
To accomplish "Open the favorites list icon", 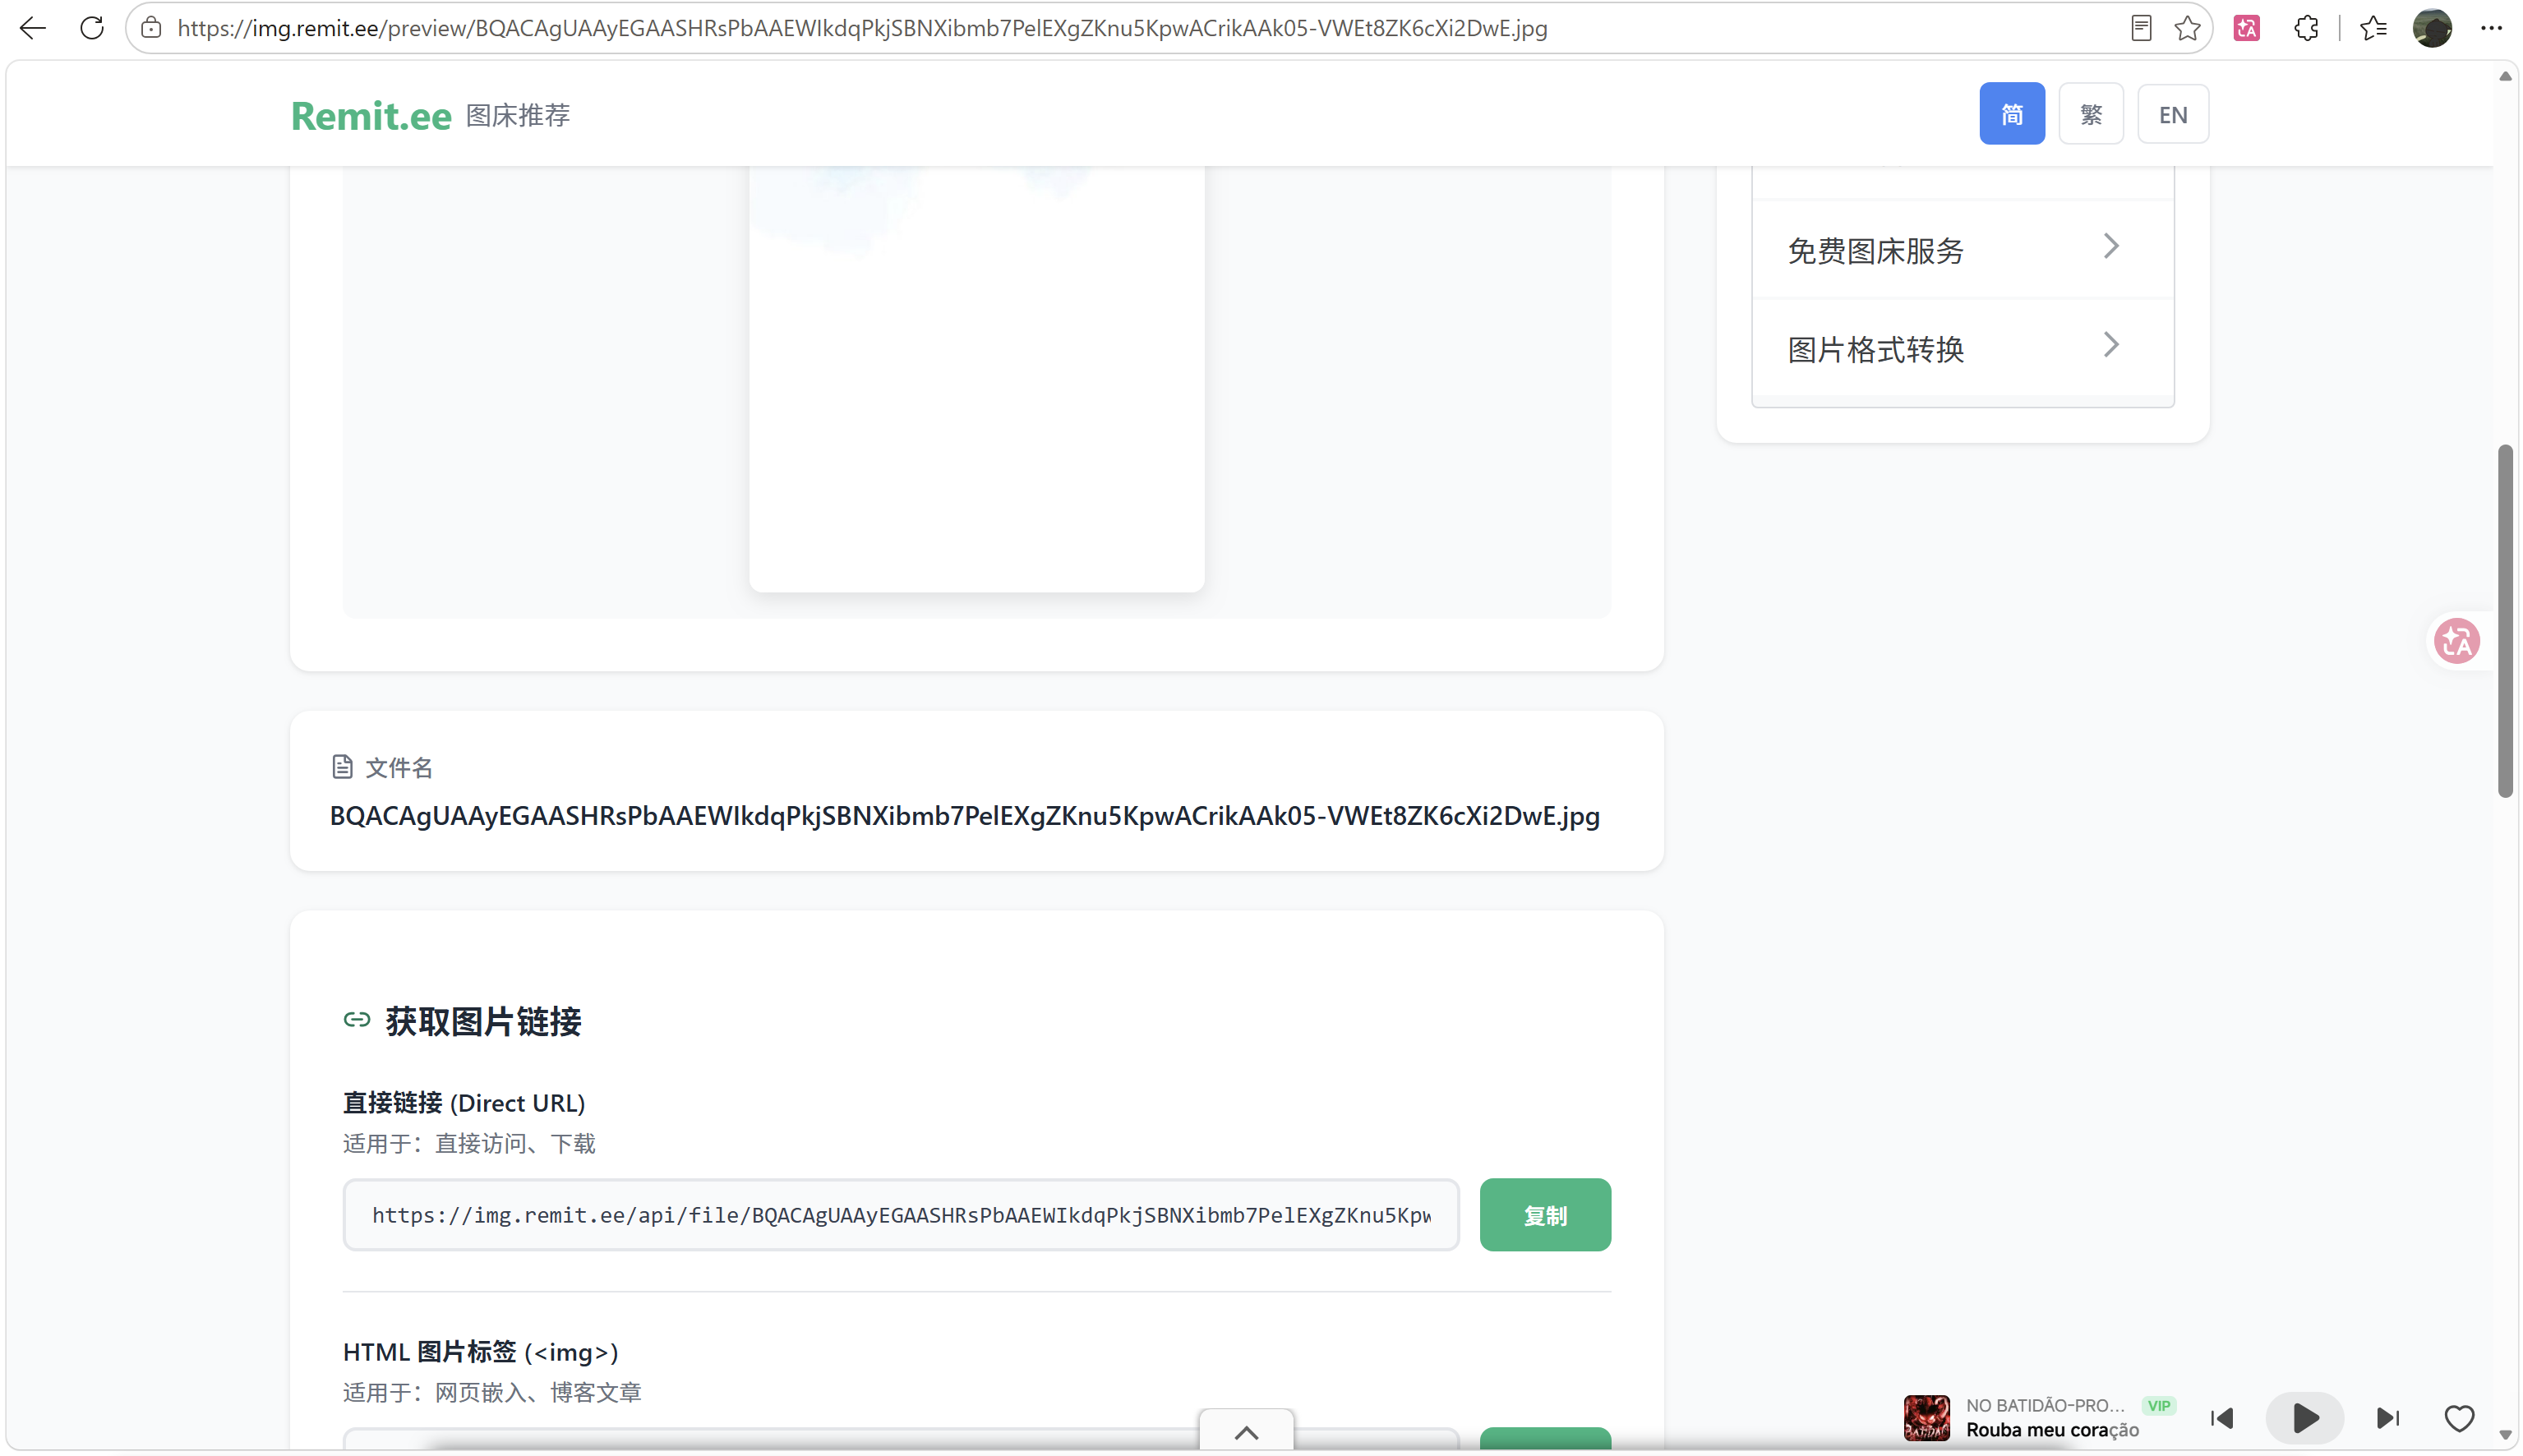I will (x=2374, y=28).
